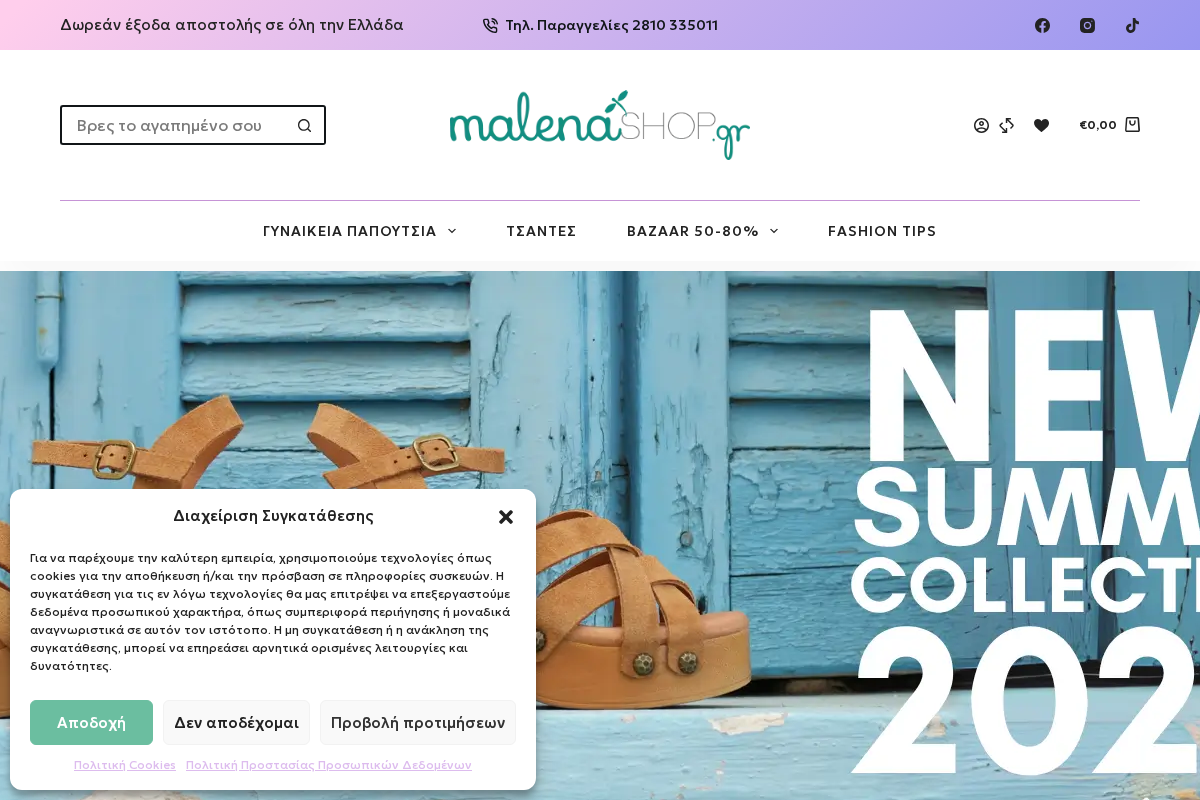Expand the BAZAAR 50-80% submenu chevron

(x=774, y=231)
